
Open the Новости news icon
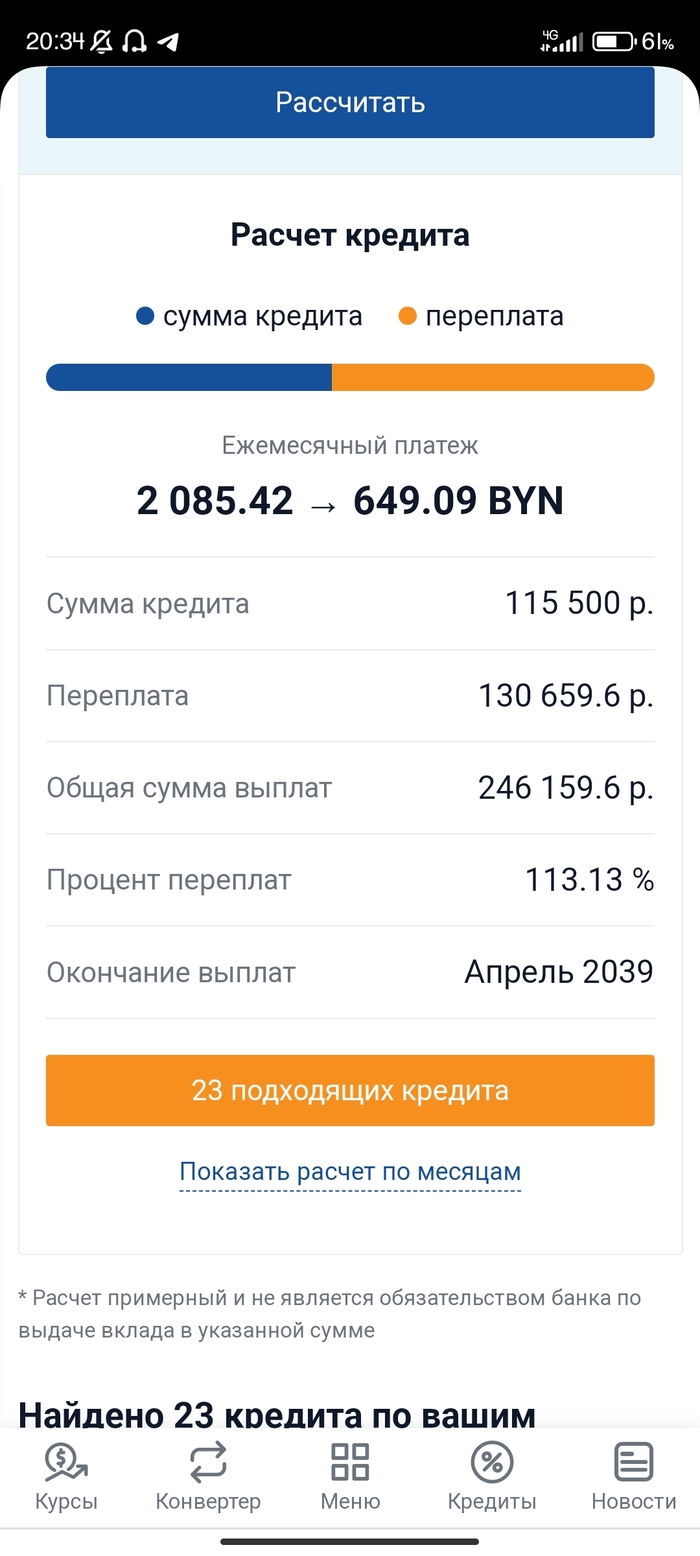click(634, 1463)
